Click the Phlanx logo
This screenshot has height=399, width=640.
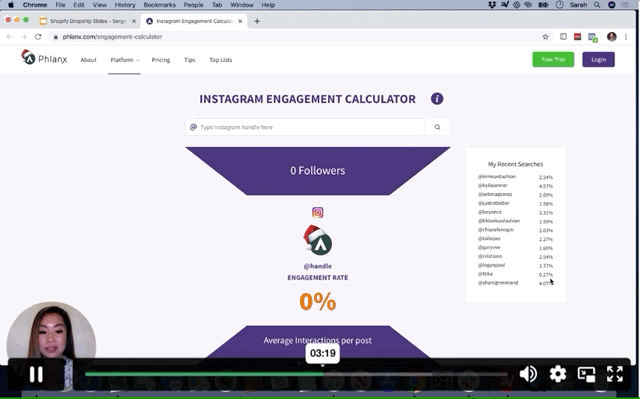44,58
